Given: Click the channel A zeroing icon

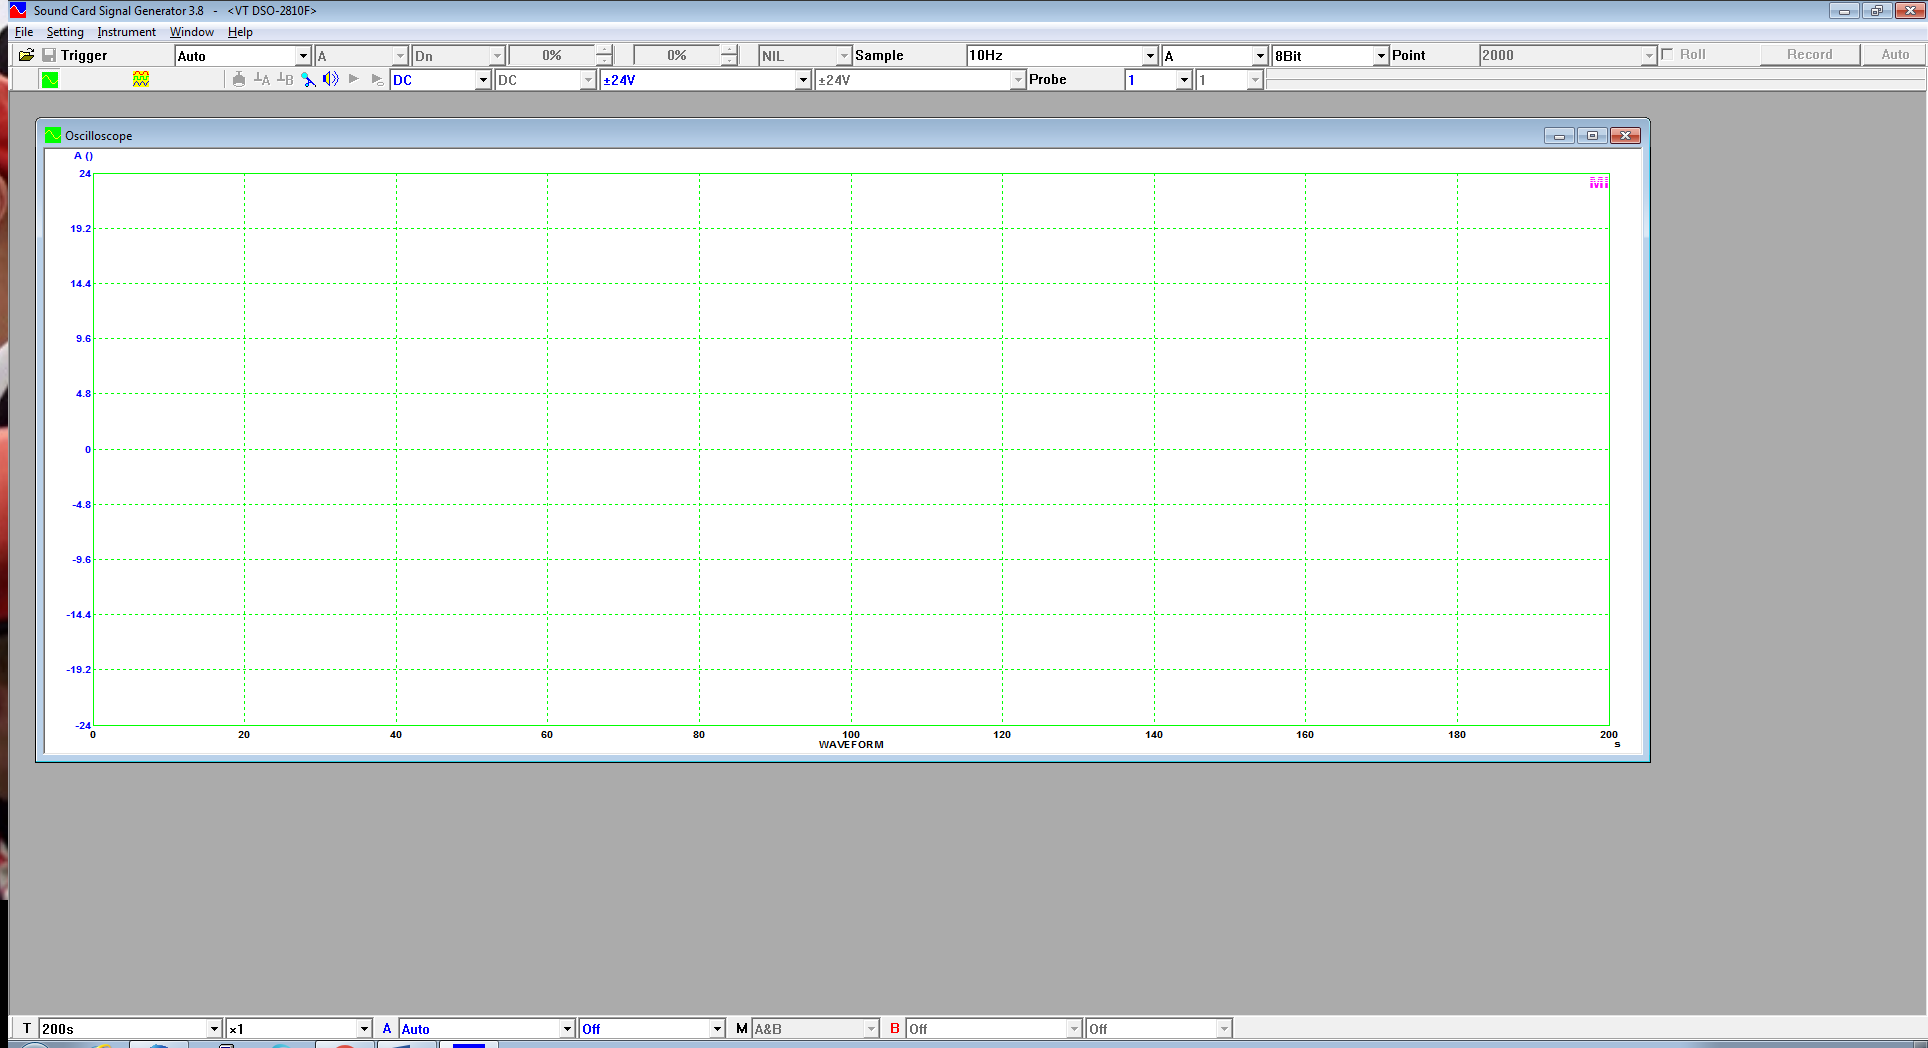Looking at the screenshot, I should (x=262, y=79).
